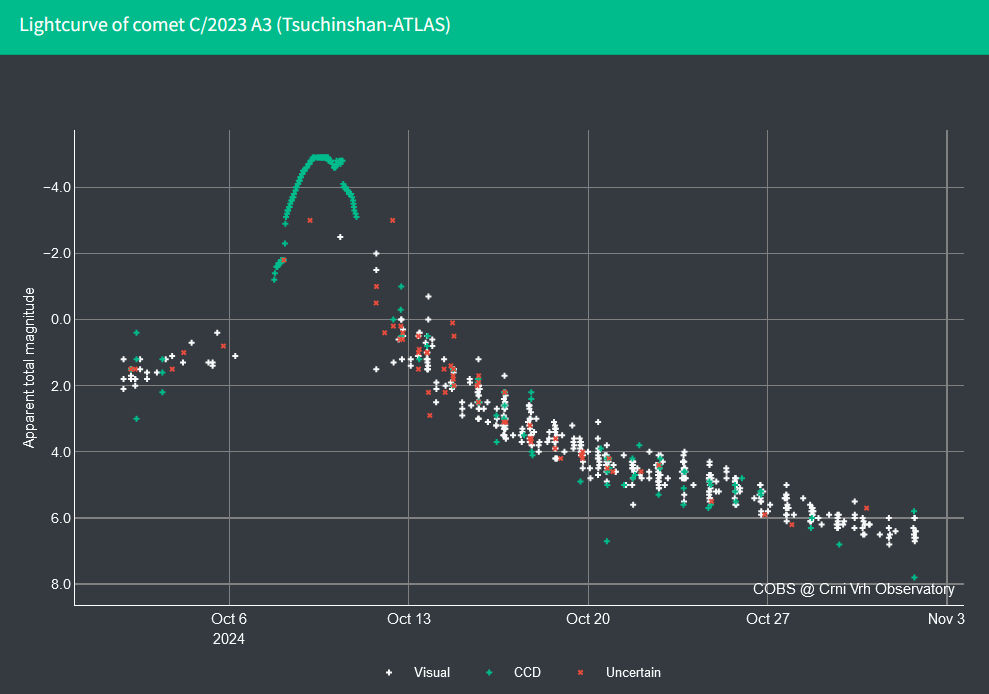Click the Oct 27 x-axis tick label

click(767, 620)
